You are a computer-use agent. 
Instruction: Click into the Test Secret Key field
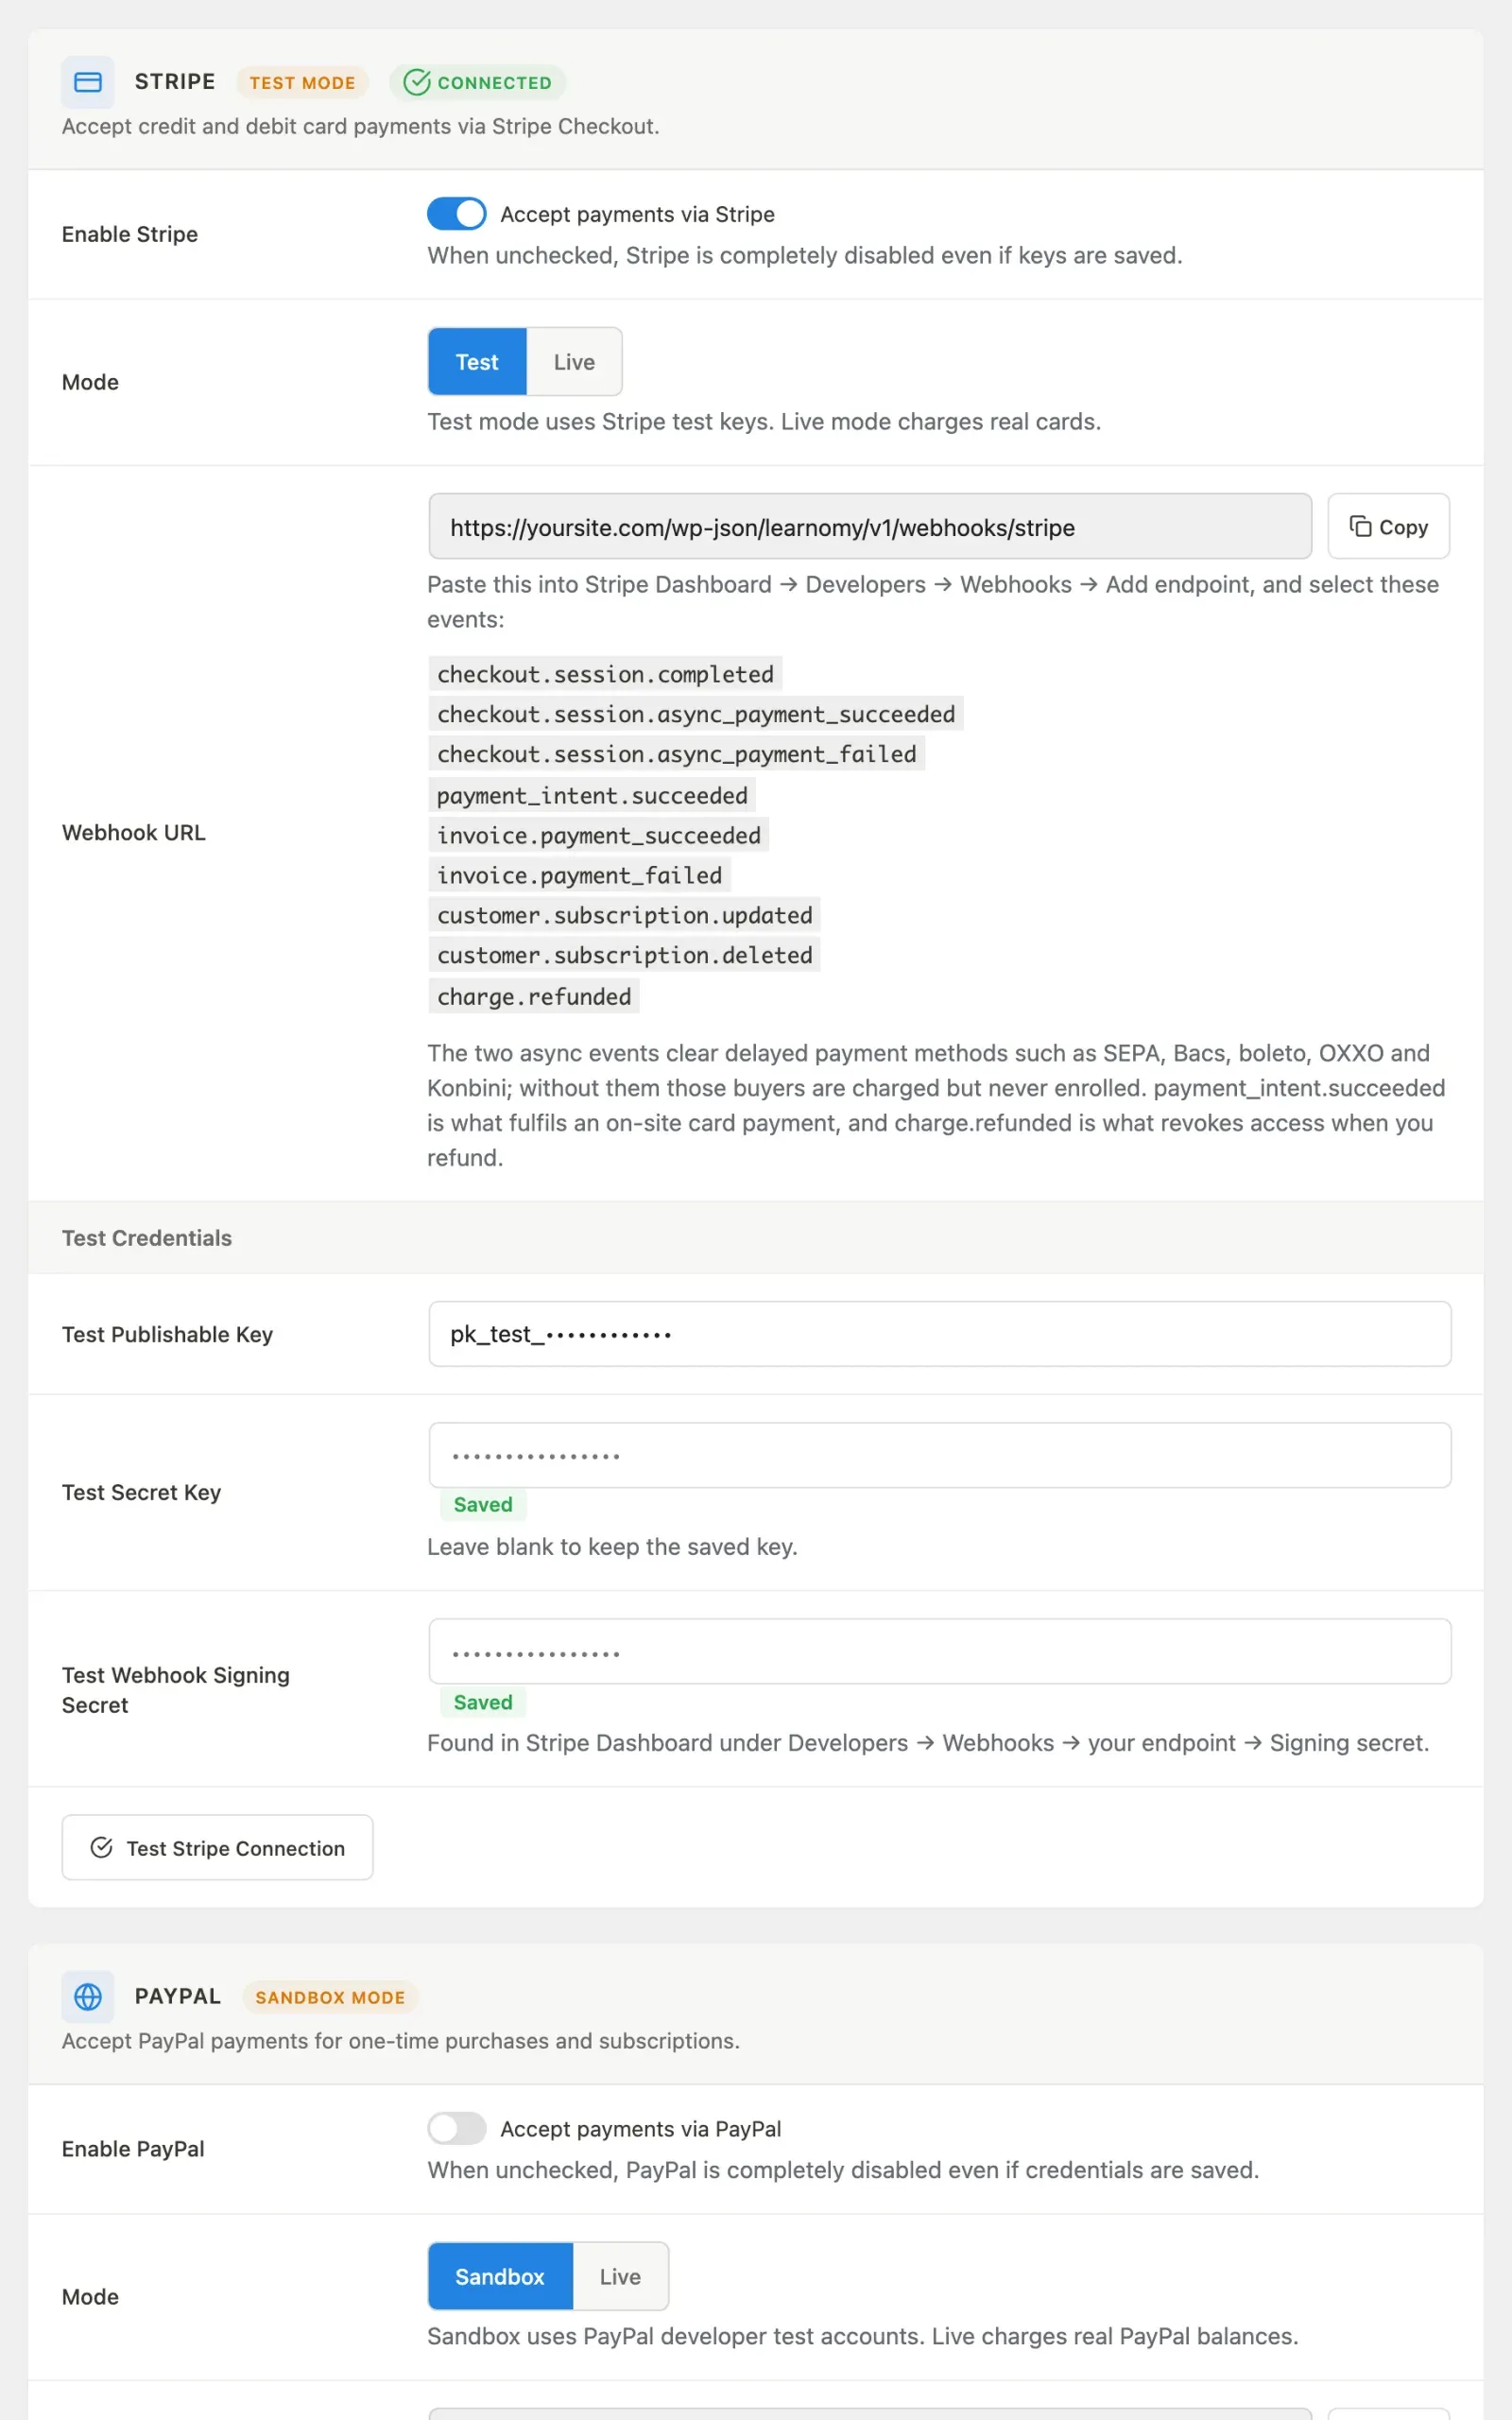940,1455
